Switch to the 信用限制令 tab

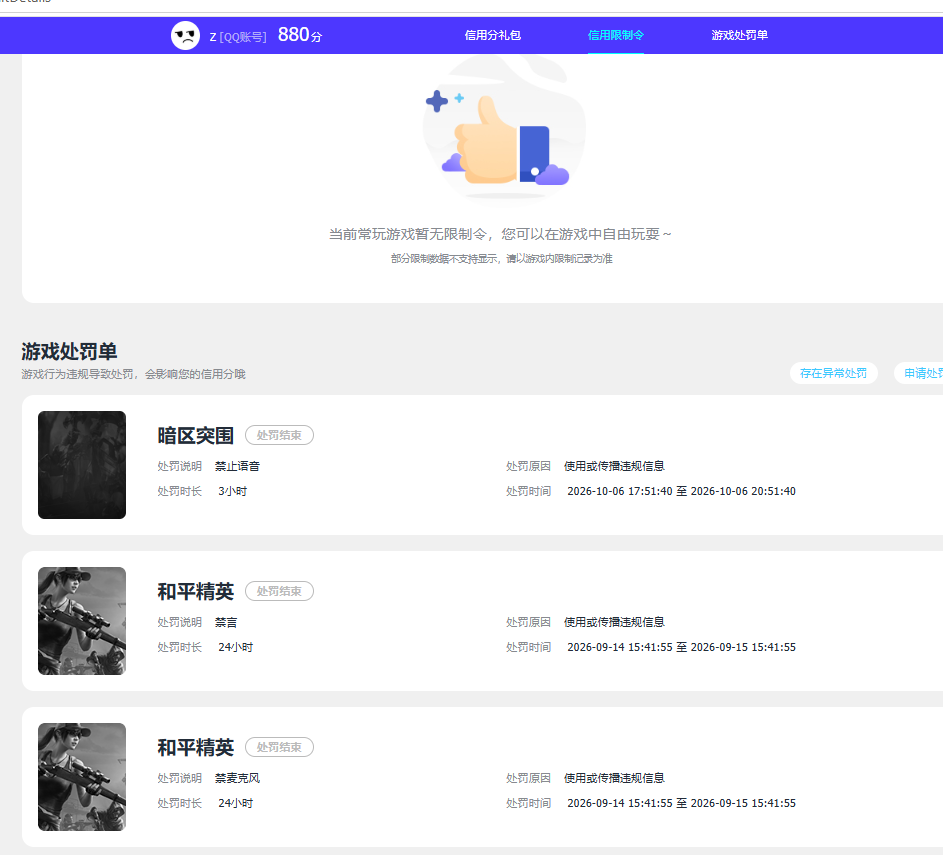pos(616,35)
